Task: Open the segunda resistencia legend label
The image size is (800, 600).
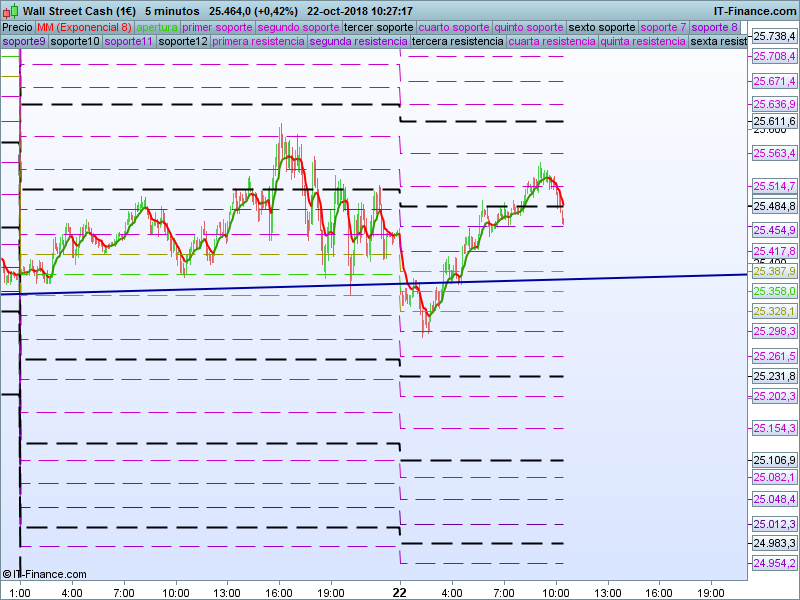Action: coord(358,41)
